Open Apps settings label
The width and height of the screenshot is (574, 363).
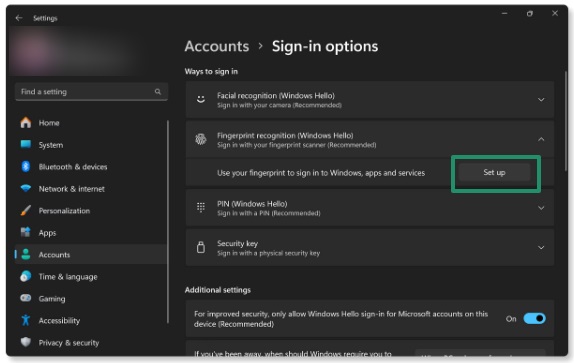click(x=47, y=233)
